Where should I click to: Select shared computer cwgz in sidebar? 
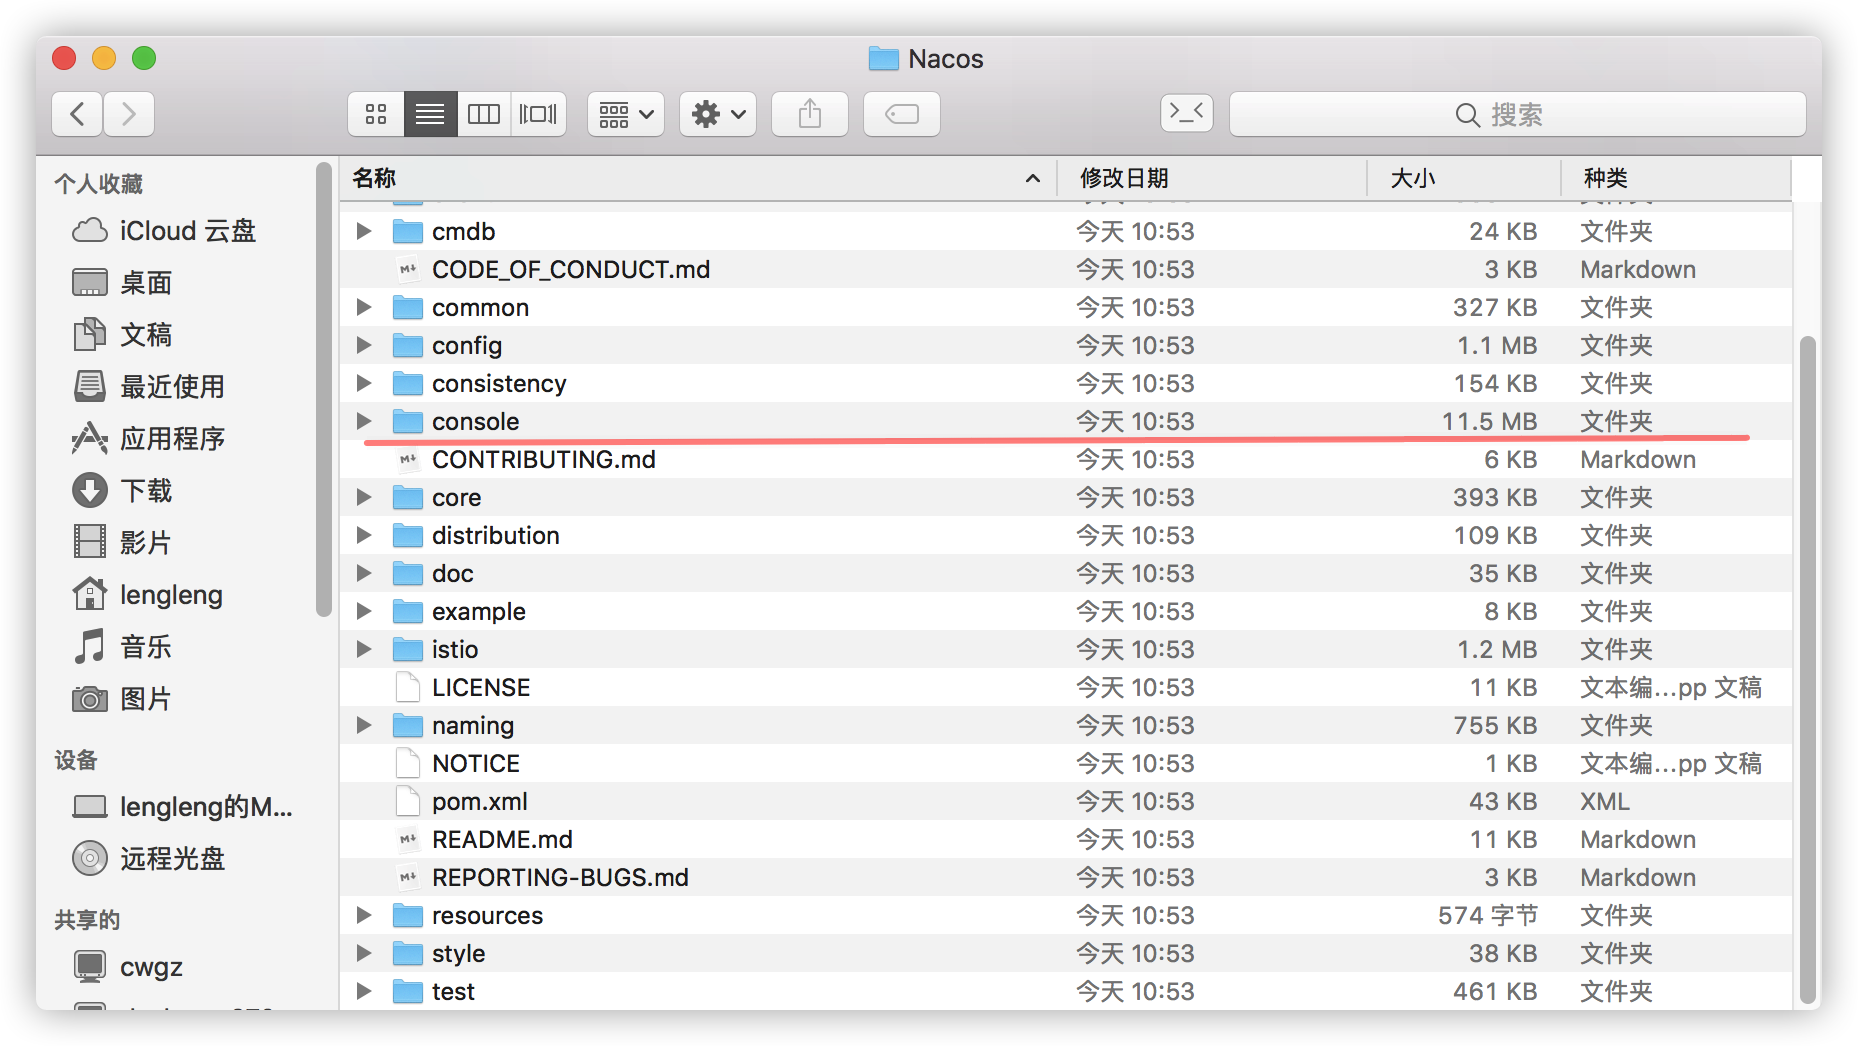tap(128, 967)
